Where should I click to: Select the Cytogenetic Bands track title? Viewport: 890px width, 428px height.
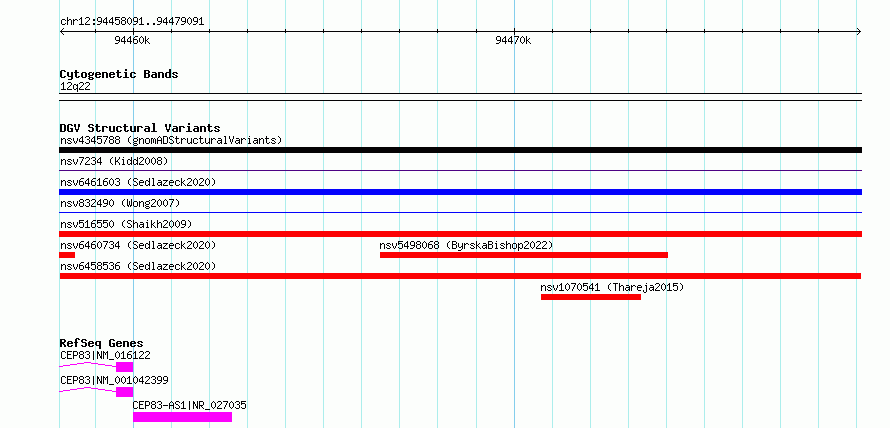point(119,74)
